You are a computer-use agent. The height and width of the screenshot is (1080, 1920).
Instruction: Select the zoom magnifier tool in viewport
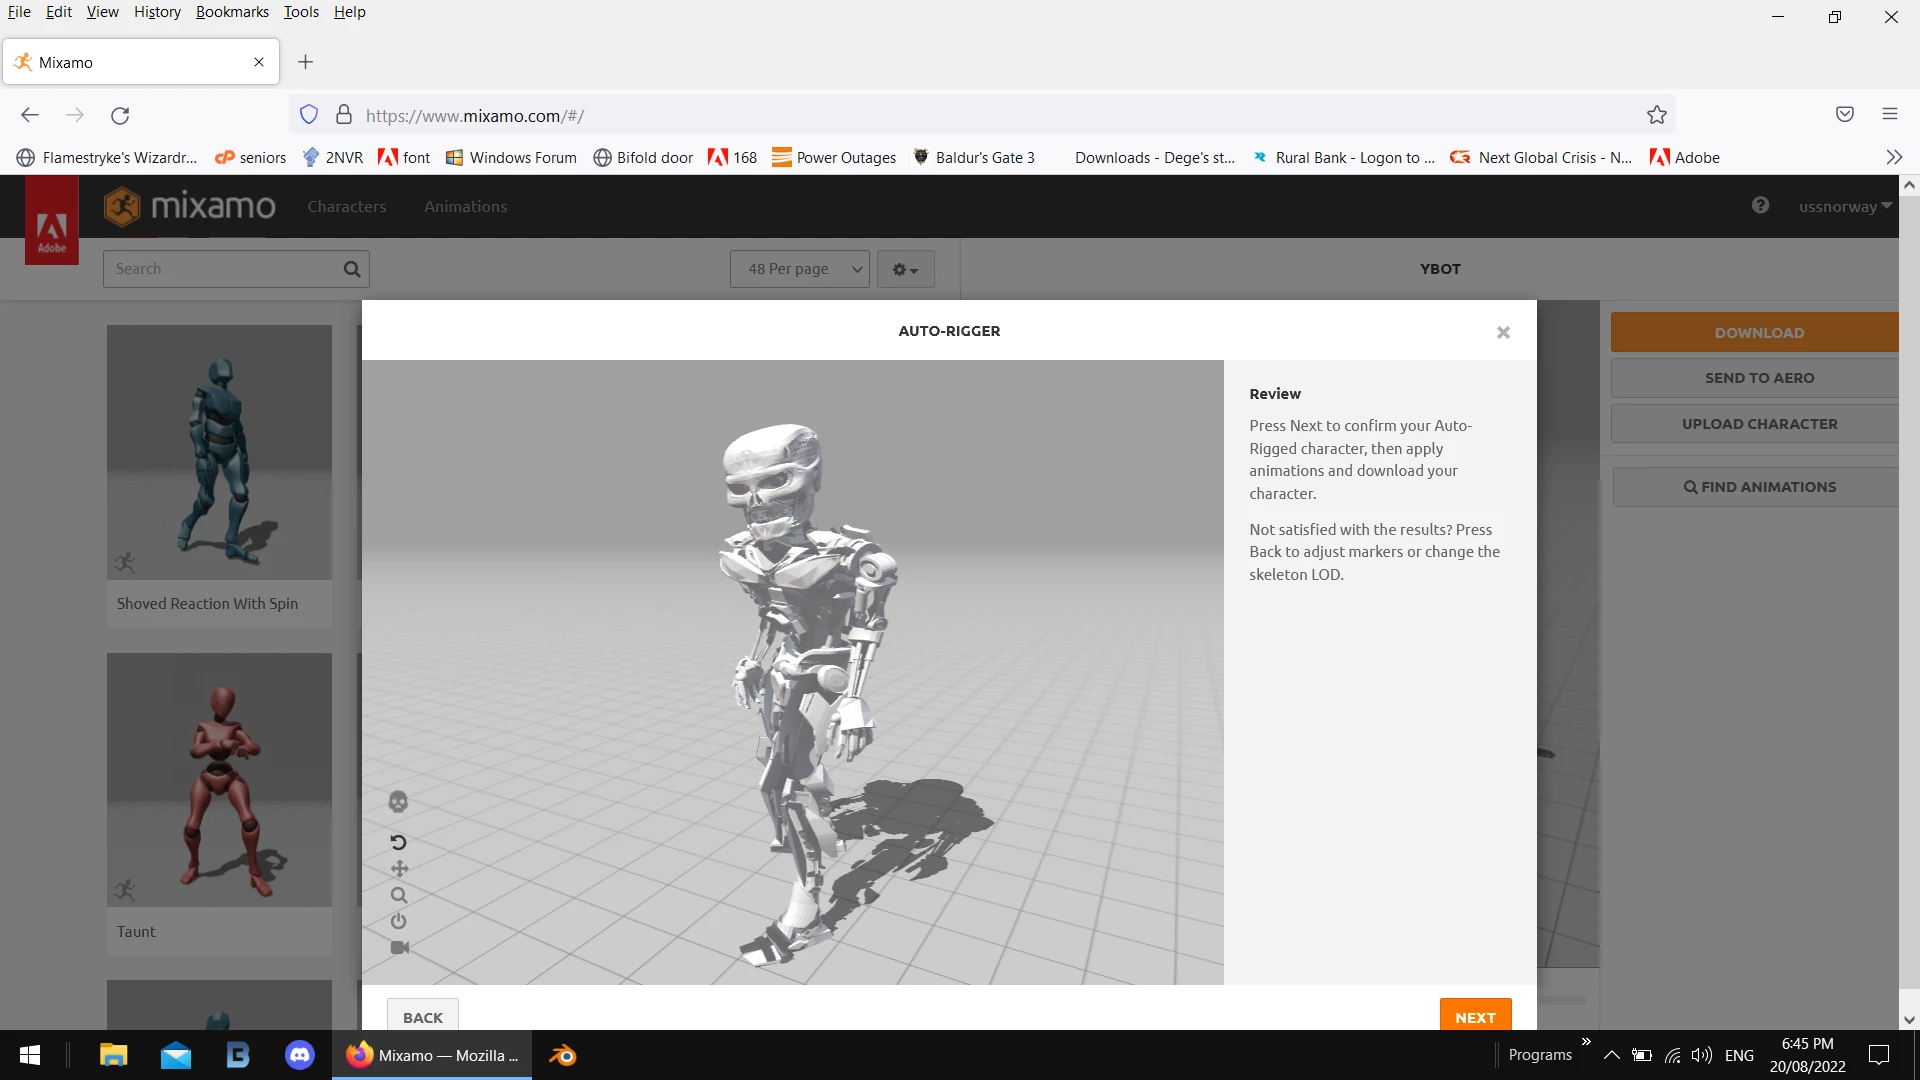coord(399,895)
